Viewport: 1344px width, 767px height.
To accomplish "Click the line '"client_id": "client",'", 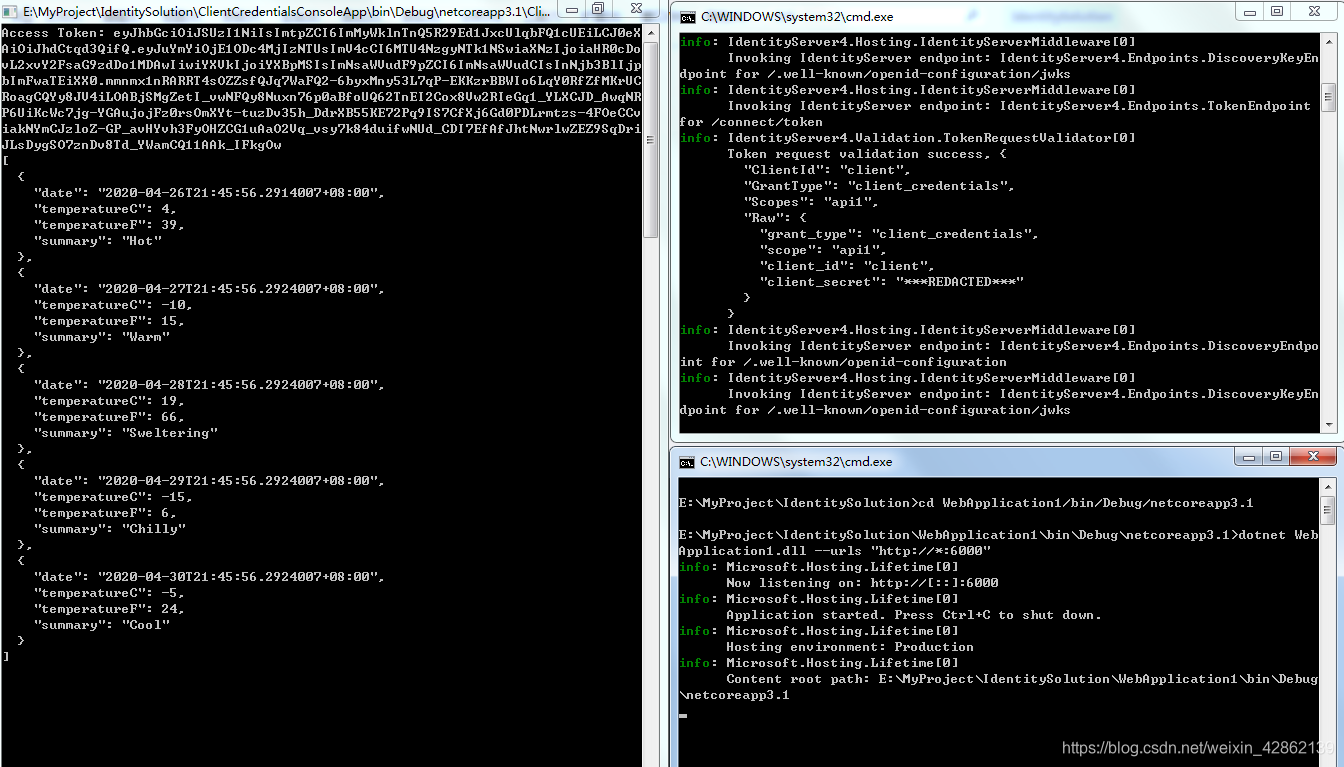I will 847,266.
